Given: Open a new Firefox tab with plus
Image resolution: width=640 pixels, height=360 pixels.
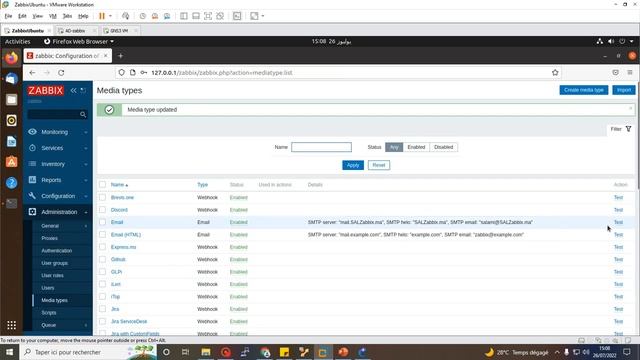Looking at the screenshot, I should [120, 56].
